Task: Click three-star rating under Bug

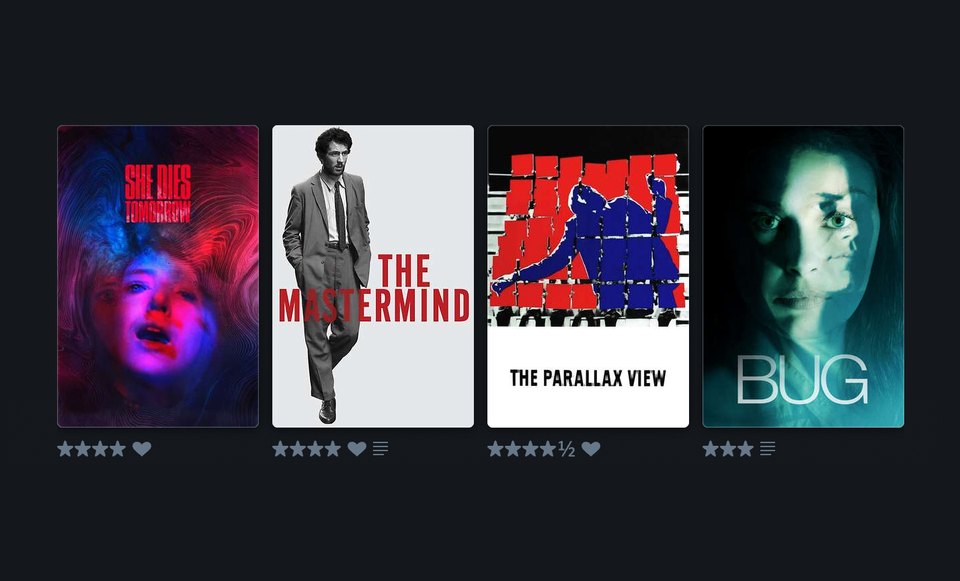Action: [728, 449]
